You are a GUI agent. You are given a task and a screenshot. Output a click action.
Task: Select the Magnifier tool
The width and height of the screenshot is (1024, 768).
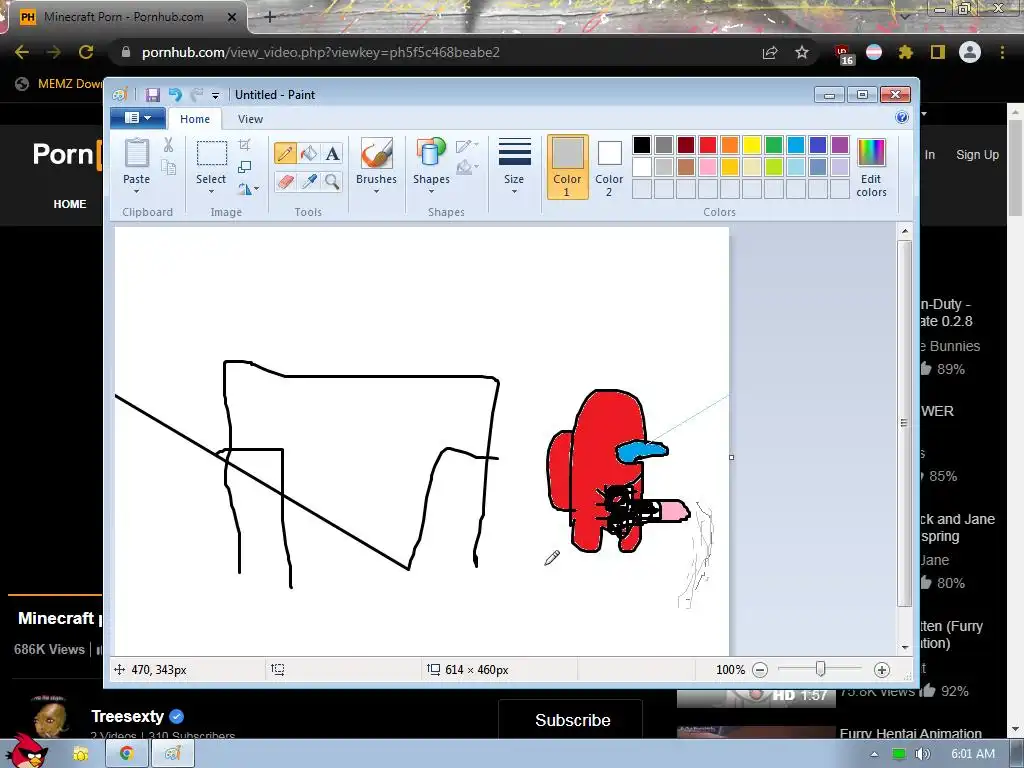pyautogui.click(x=332, y=181)
